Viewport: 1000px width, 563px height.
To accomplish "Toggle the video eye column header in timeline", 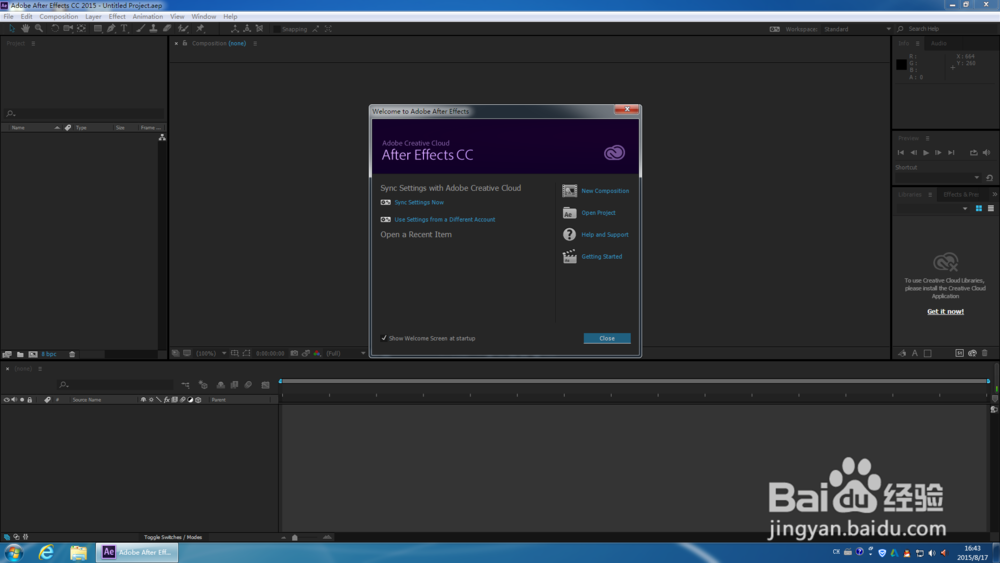I will click(6, 400).
